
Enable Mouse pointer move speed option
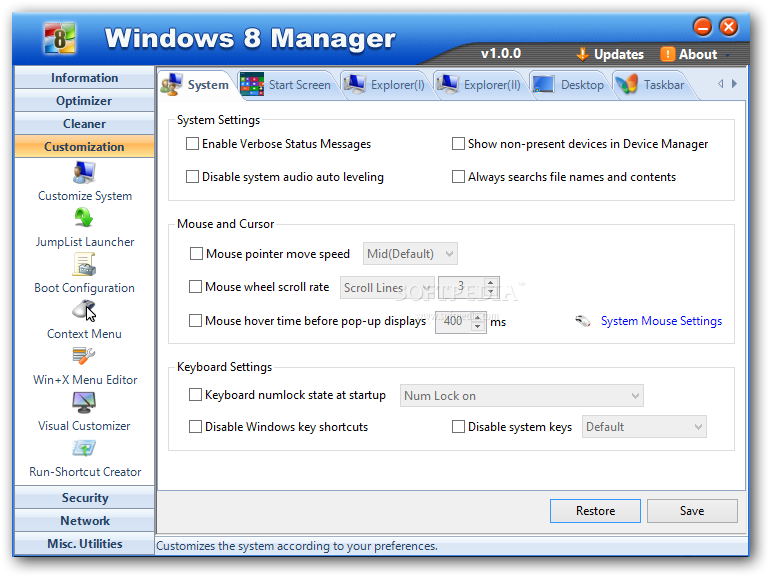point(196,254)
